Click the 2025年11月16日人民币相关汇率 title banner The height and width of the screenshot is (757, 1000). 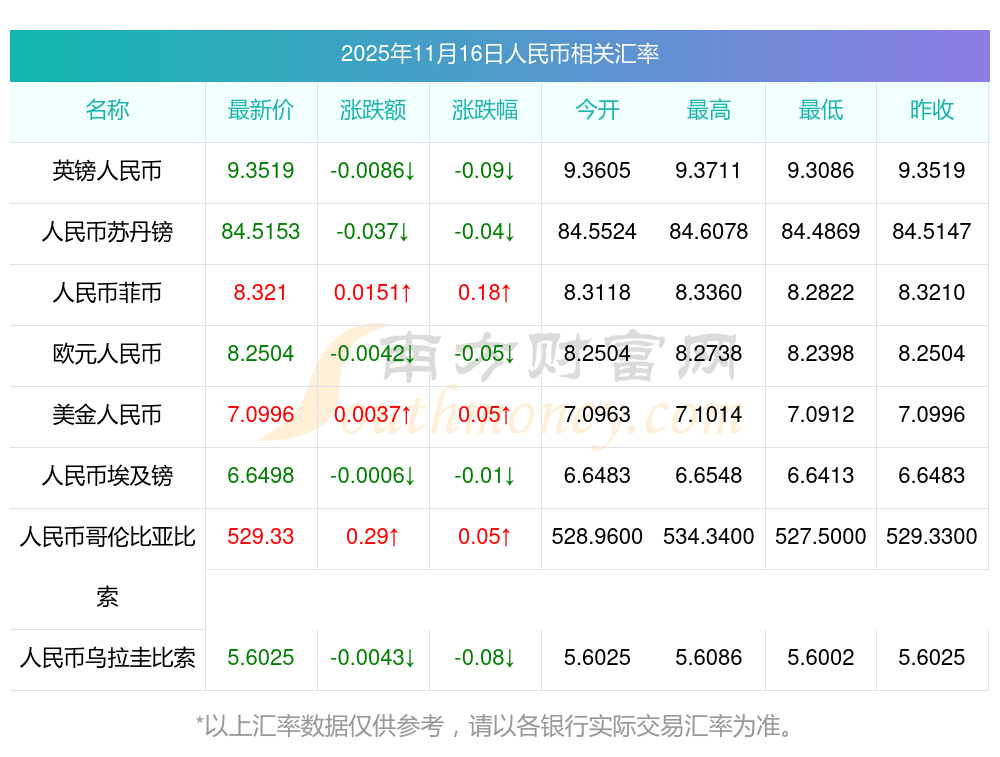click(x=499, y=54)
